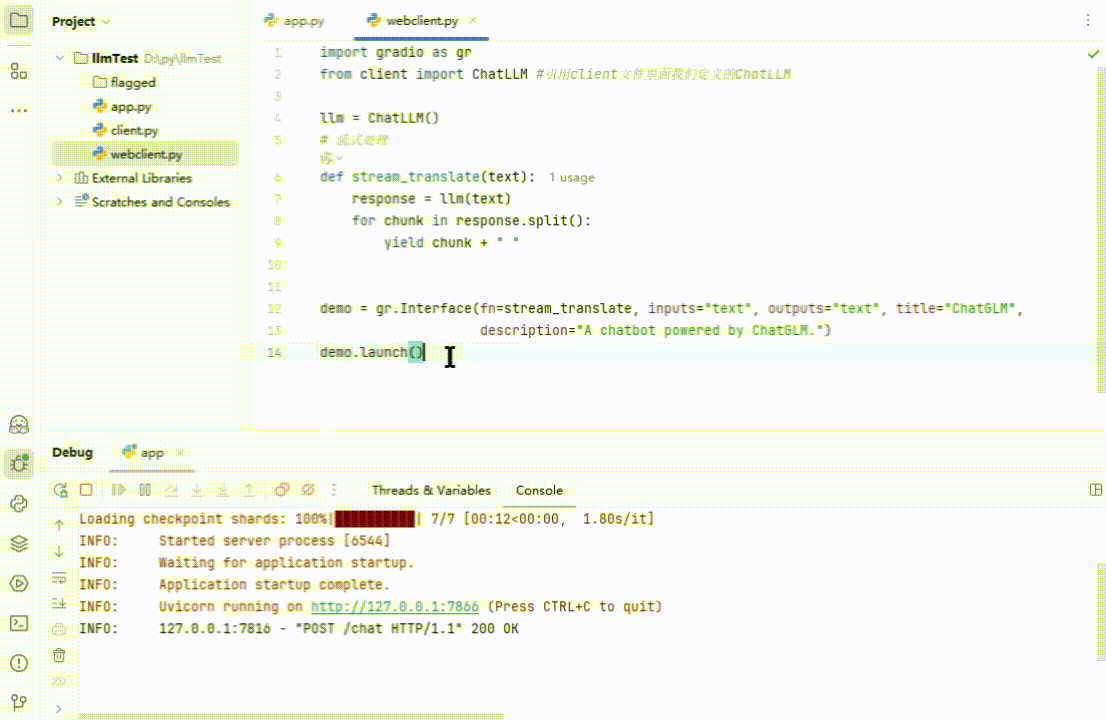Open the Project tool window folder icon

click(19, 20)
